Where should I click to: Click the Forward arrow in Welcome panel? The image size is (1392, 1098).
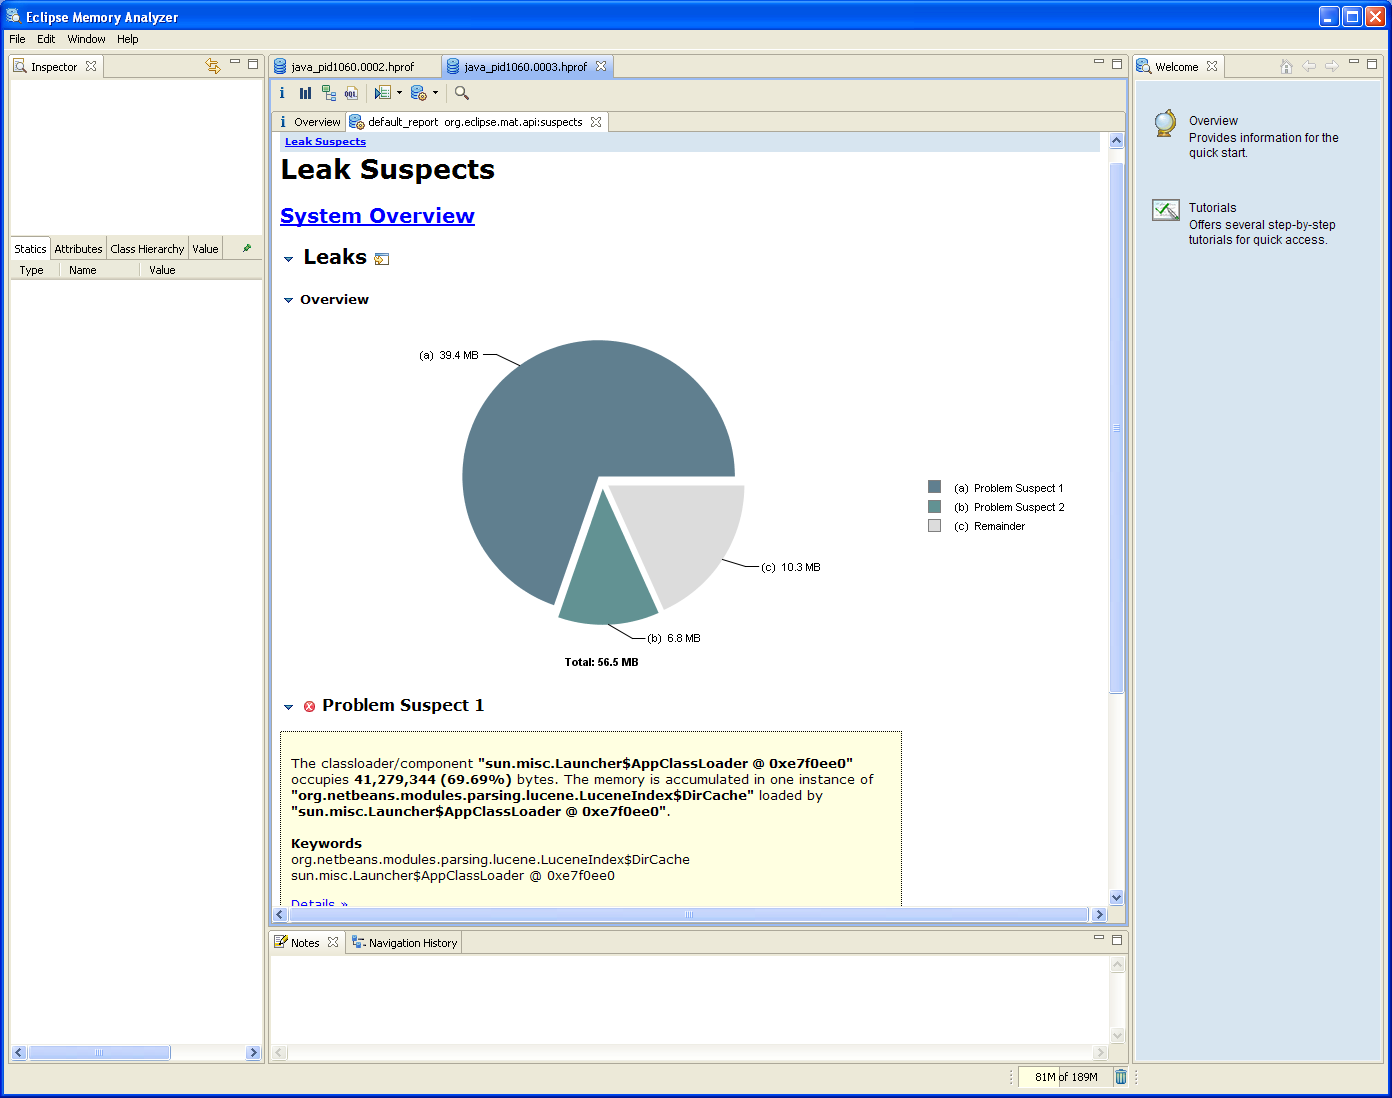[1331, 66]
